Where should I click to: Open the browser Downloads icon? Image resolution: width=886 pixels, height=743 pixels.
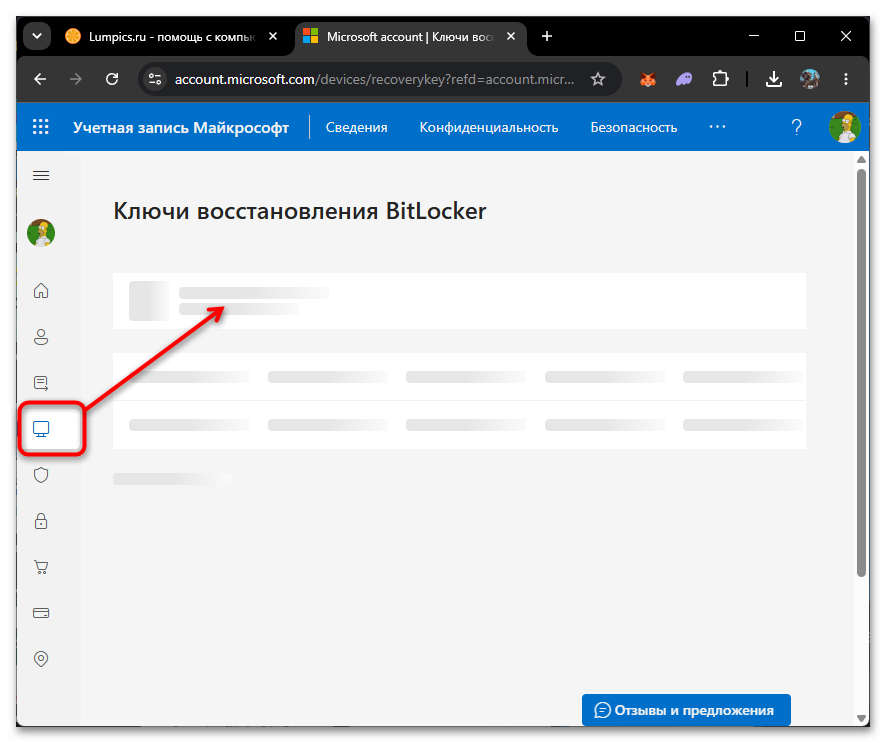pyautogui.click(x=774, y=80)
